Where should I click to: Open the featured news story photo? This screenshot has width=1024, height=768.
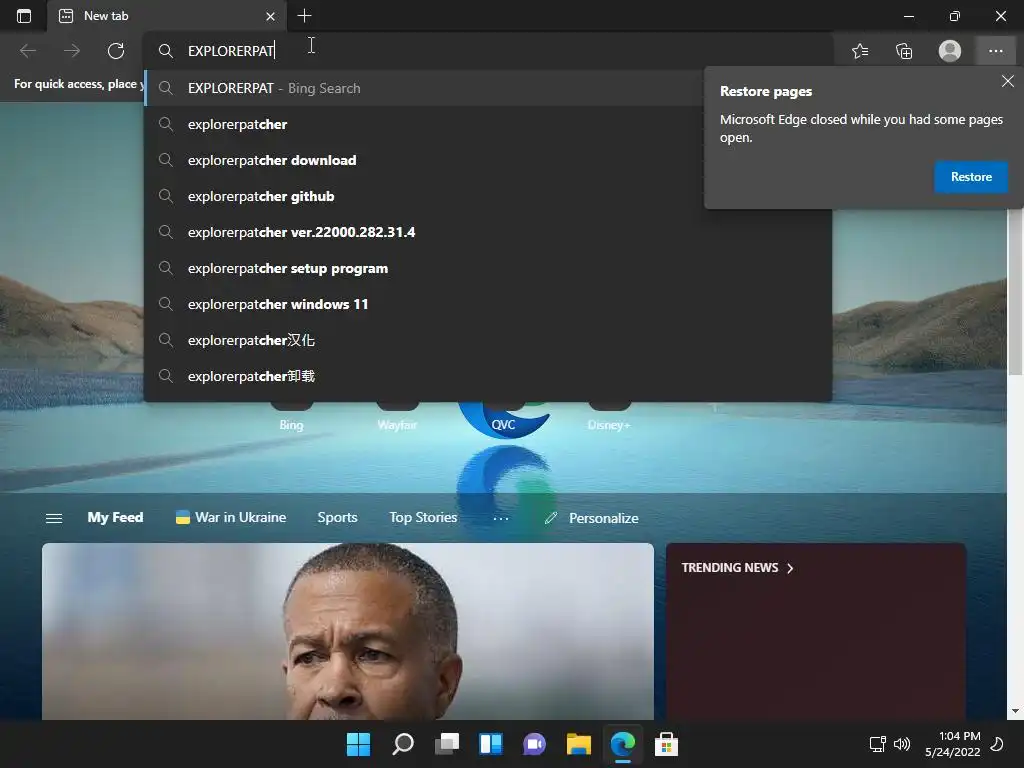tap(347, 632)
